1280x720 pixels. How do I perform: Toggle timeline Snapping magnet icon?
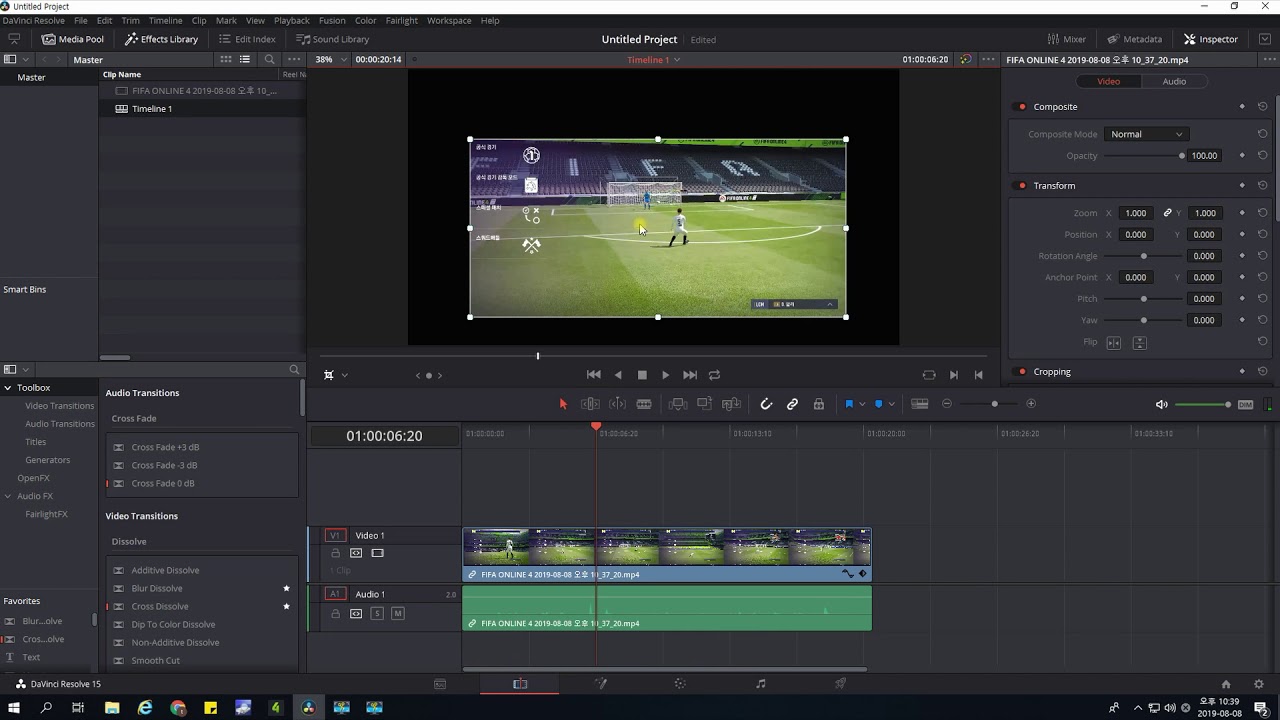click(766, 404)
